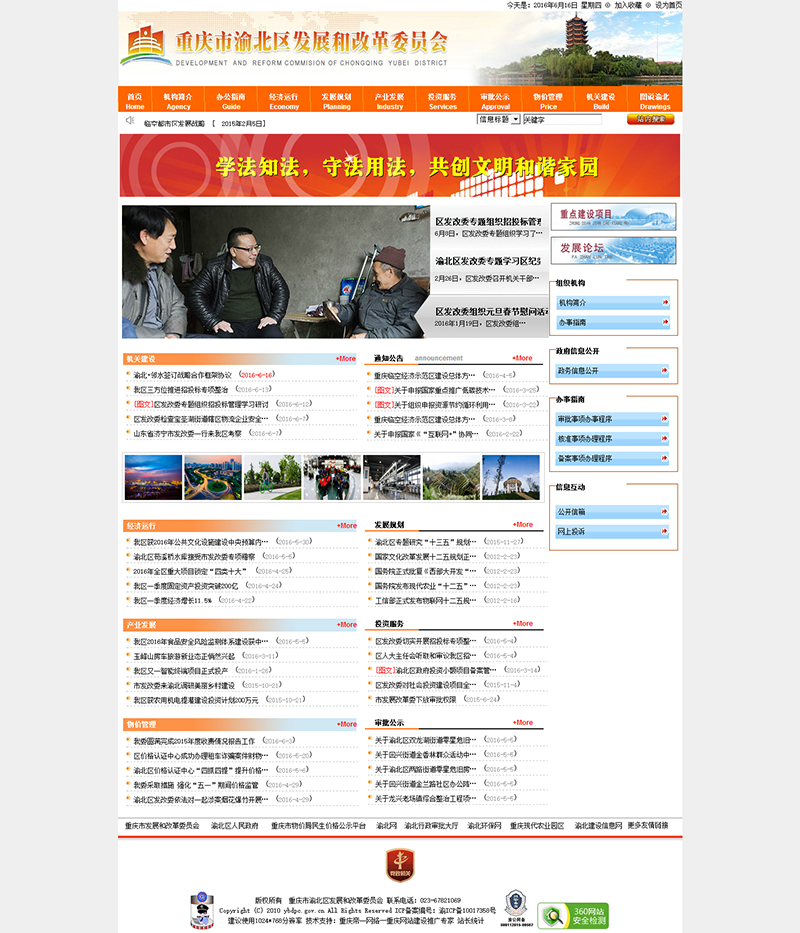Click arrow icon beside 审批事项办事程序
The width and height of the screenshot is (800, 933).
[665, 419]
